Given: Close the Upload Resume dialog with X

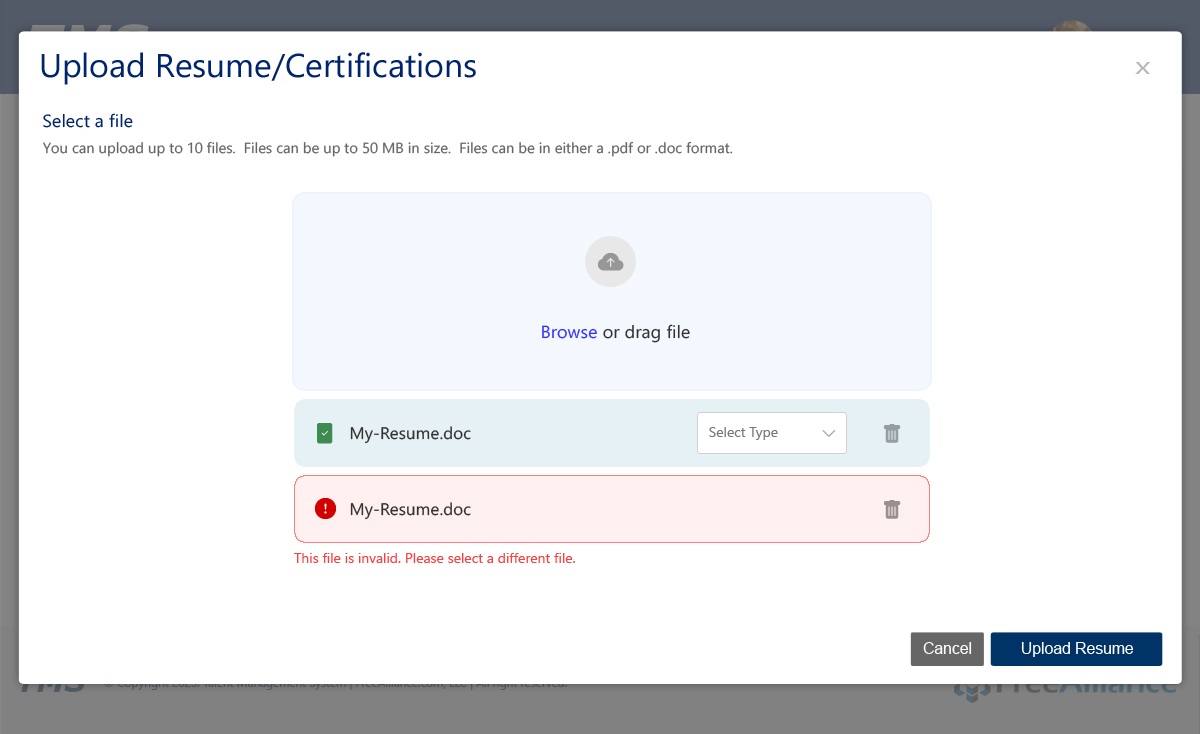Looking at the screenshot, I should coord(1142,68).
